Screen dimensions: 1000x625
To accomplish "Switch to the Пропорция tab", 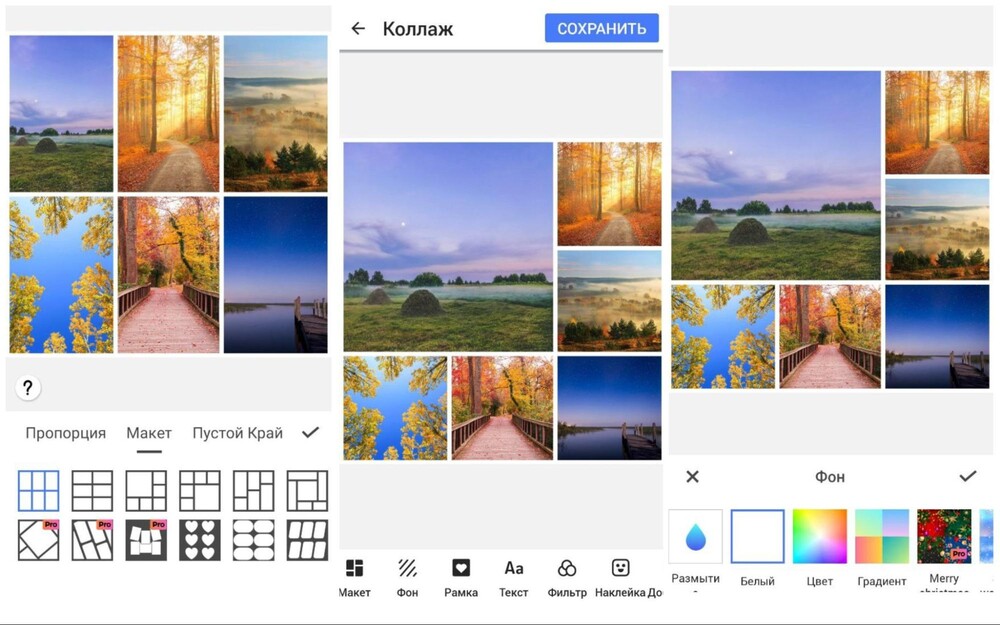I will [x=66, y=433].
